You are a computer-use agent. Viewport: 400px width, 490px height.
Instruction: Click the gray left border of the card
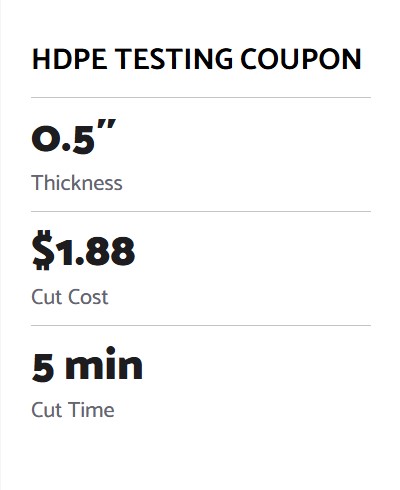(0, 245)
